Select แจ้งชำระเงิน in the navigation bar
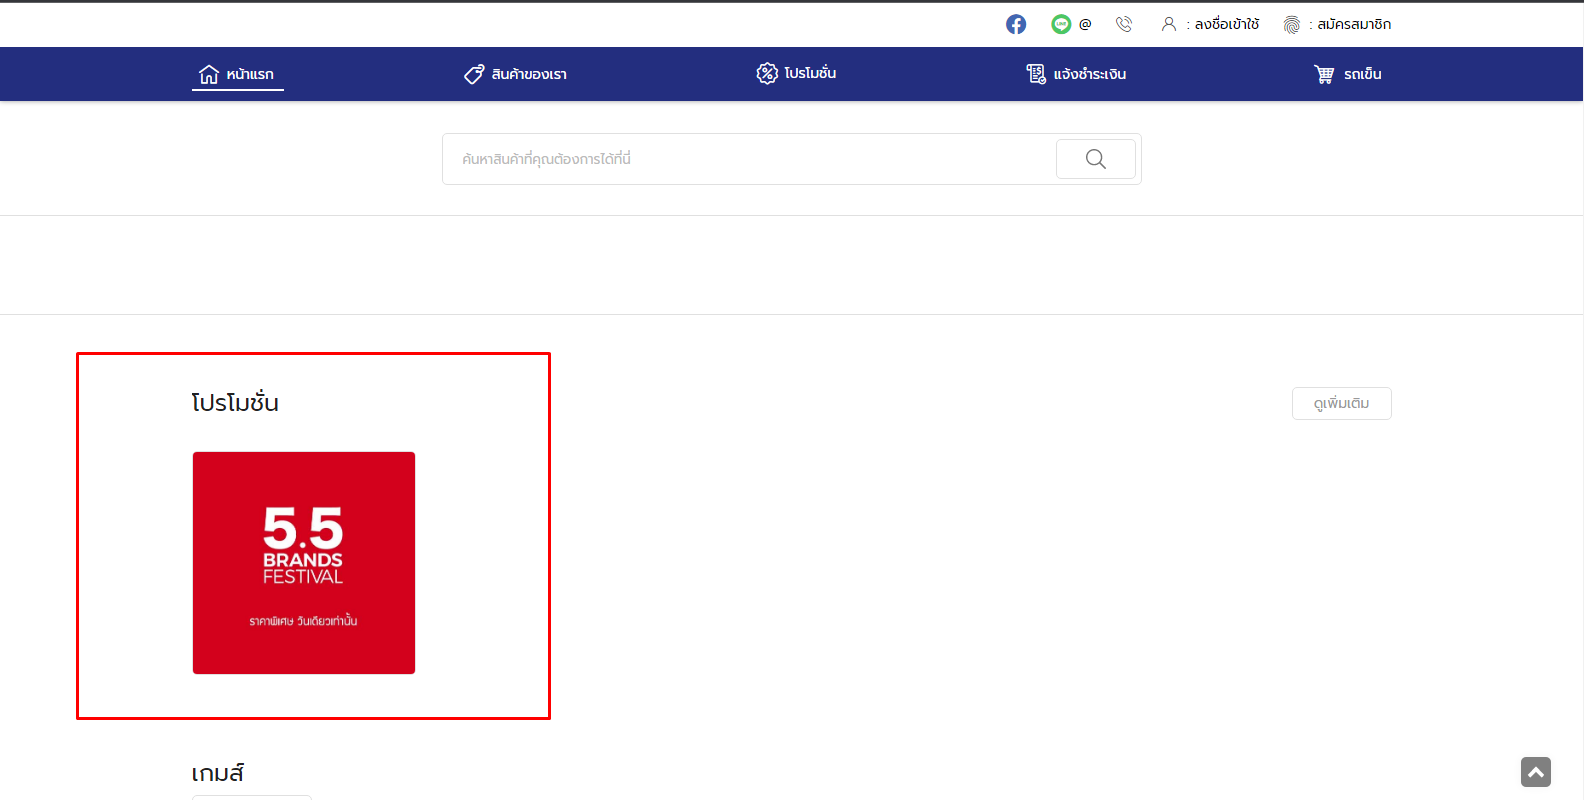Viewport: 1584px width, 800px height. click(x=1089, y=74)
